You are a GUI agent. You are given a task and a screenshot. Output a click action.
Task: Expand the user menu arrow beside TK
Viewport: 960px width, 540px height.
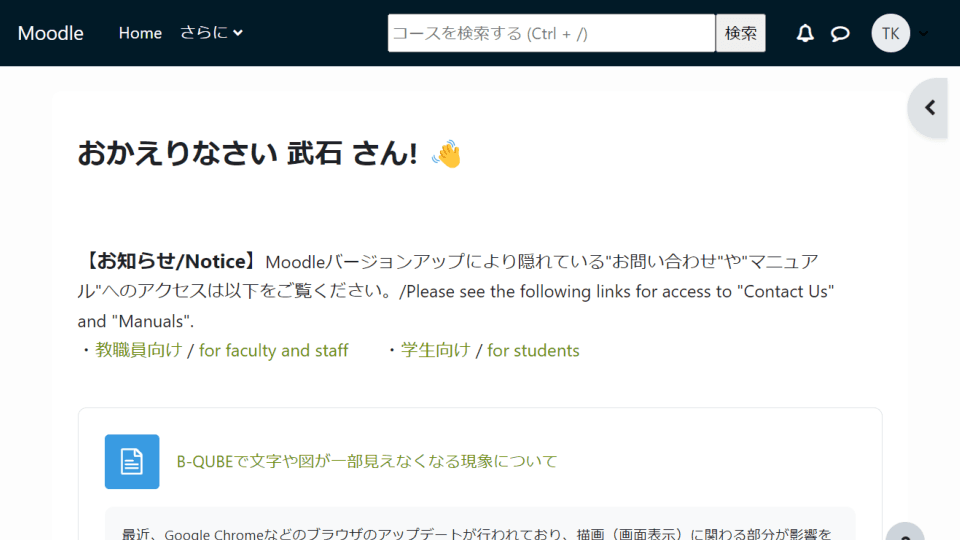(923, 33)
